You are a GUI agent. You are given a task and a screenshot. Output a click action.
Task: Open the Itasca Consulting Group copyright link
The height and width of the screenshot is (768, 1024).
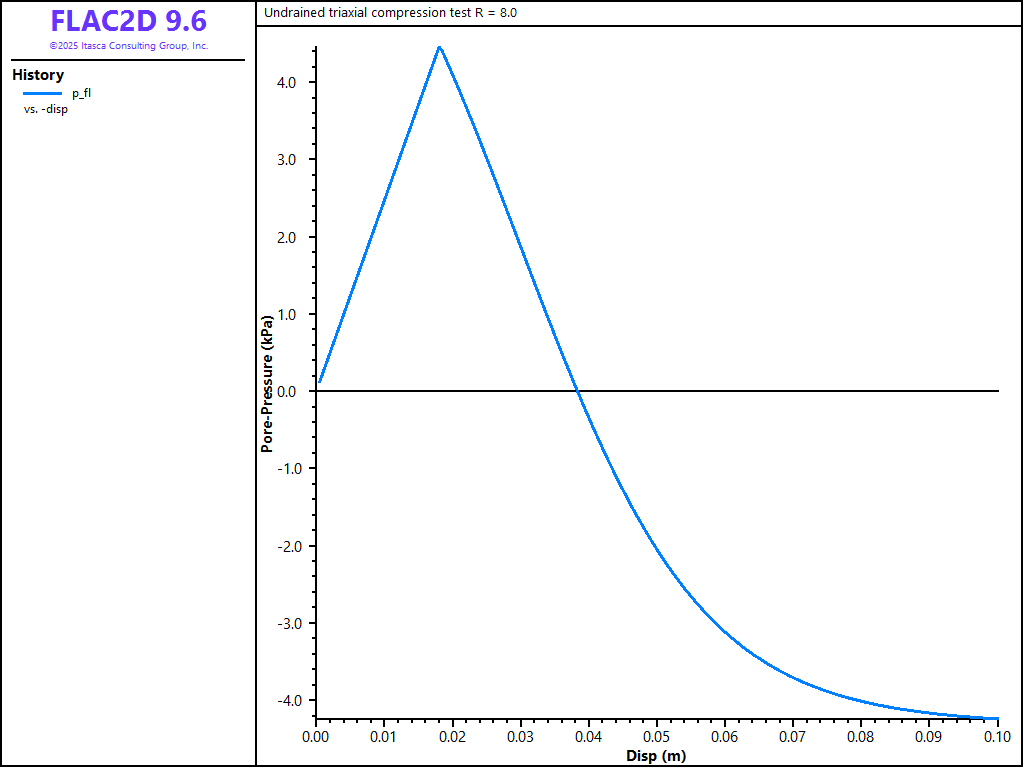point(128,46)
